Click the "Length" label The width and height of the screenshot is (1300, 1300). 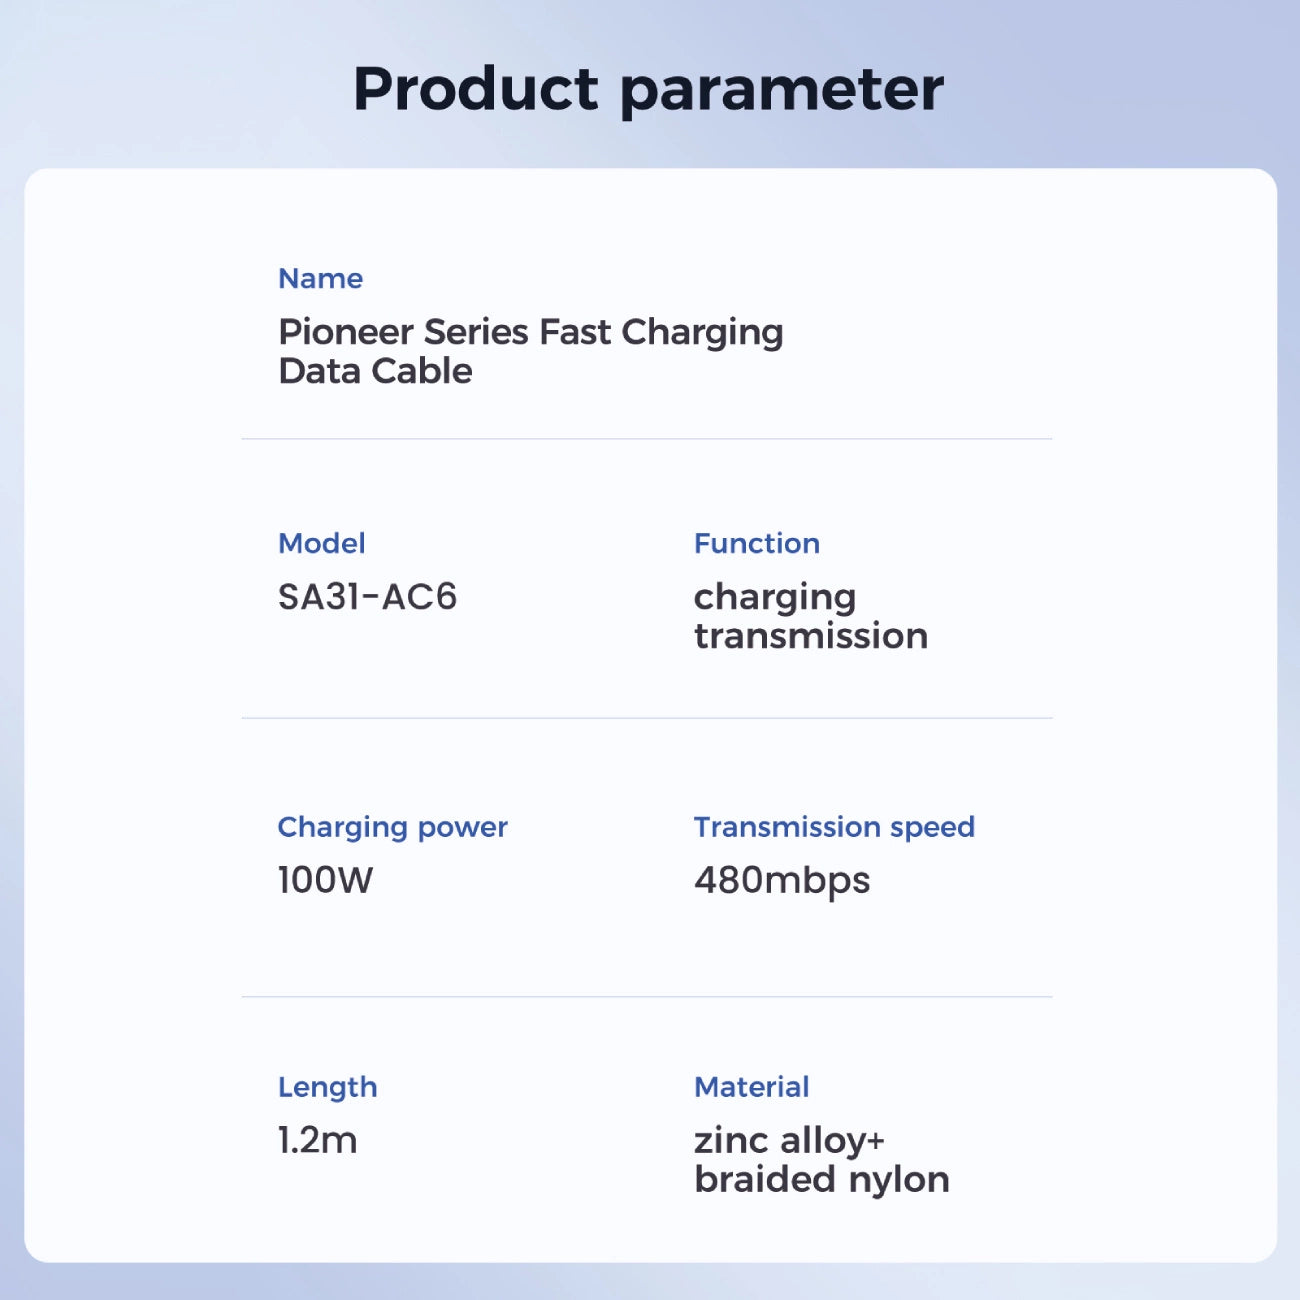coord(327,1087)
